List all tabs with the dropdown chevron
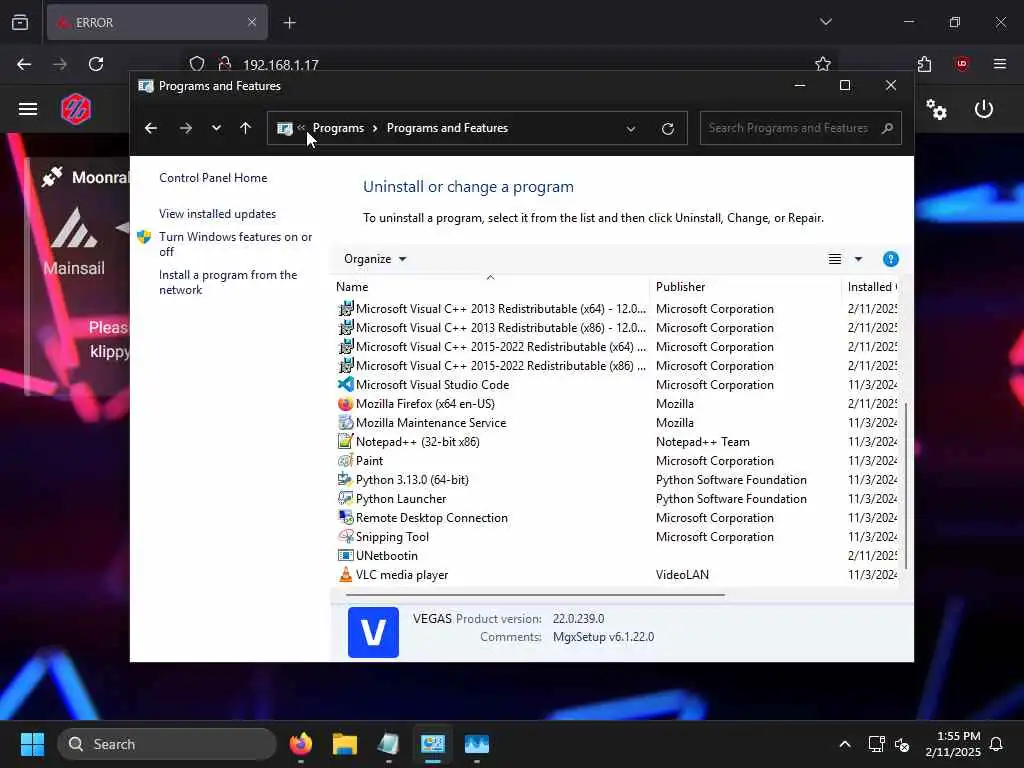Viewport: 1024px width, 768px height. click(x=825, y=22)
